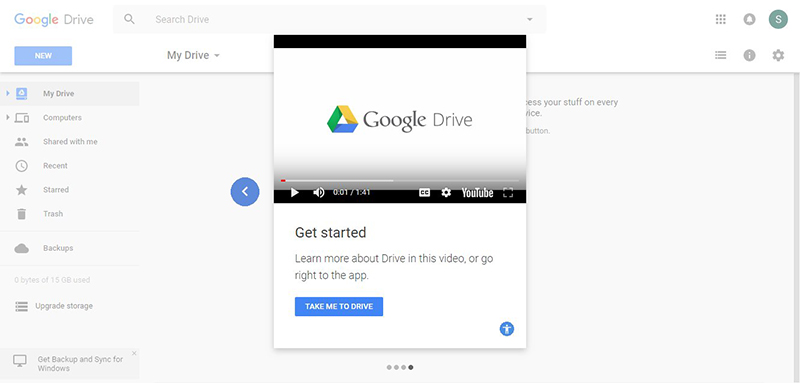800x383 pixels.
Task: Enter fullscreen in the video player
Action: click(x=508, y=192)
